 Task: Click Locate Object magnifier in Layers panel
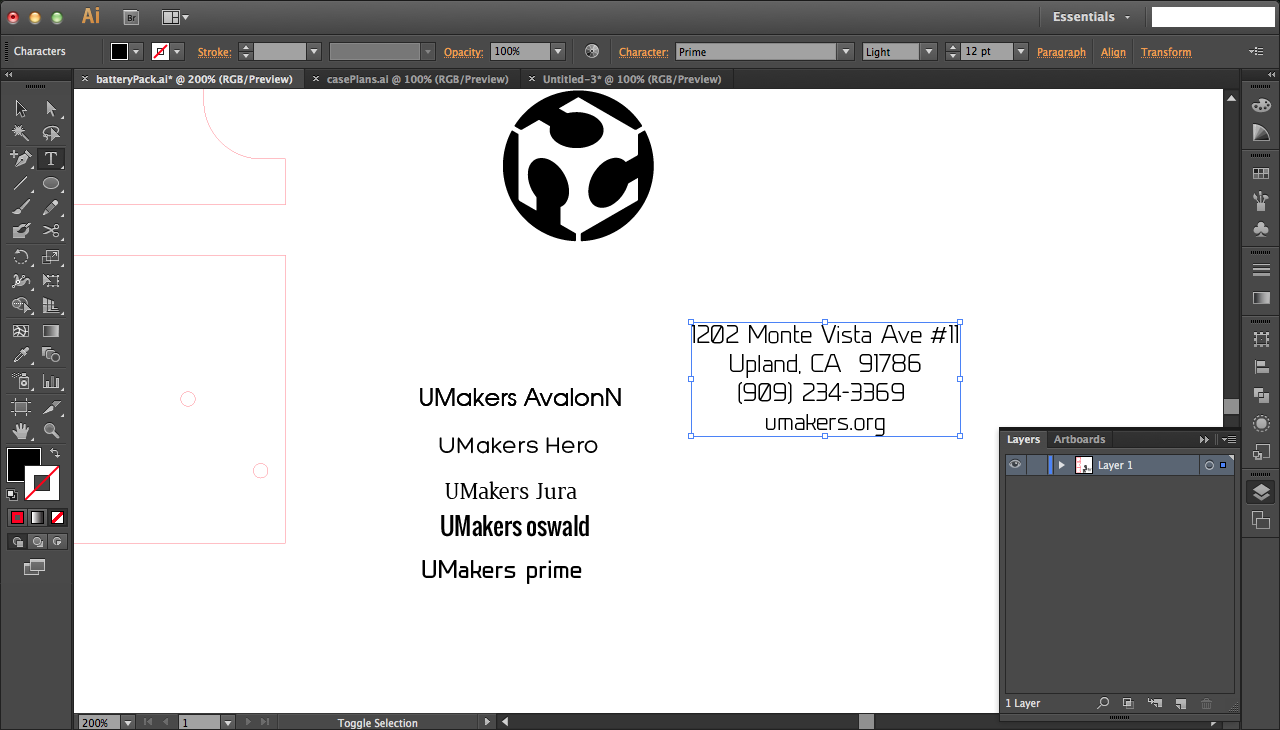tap(1103, 704)
